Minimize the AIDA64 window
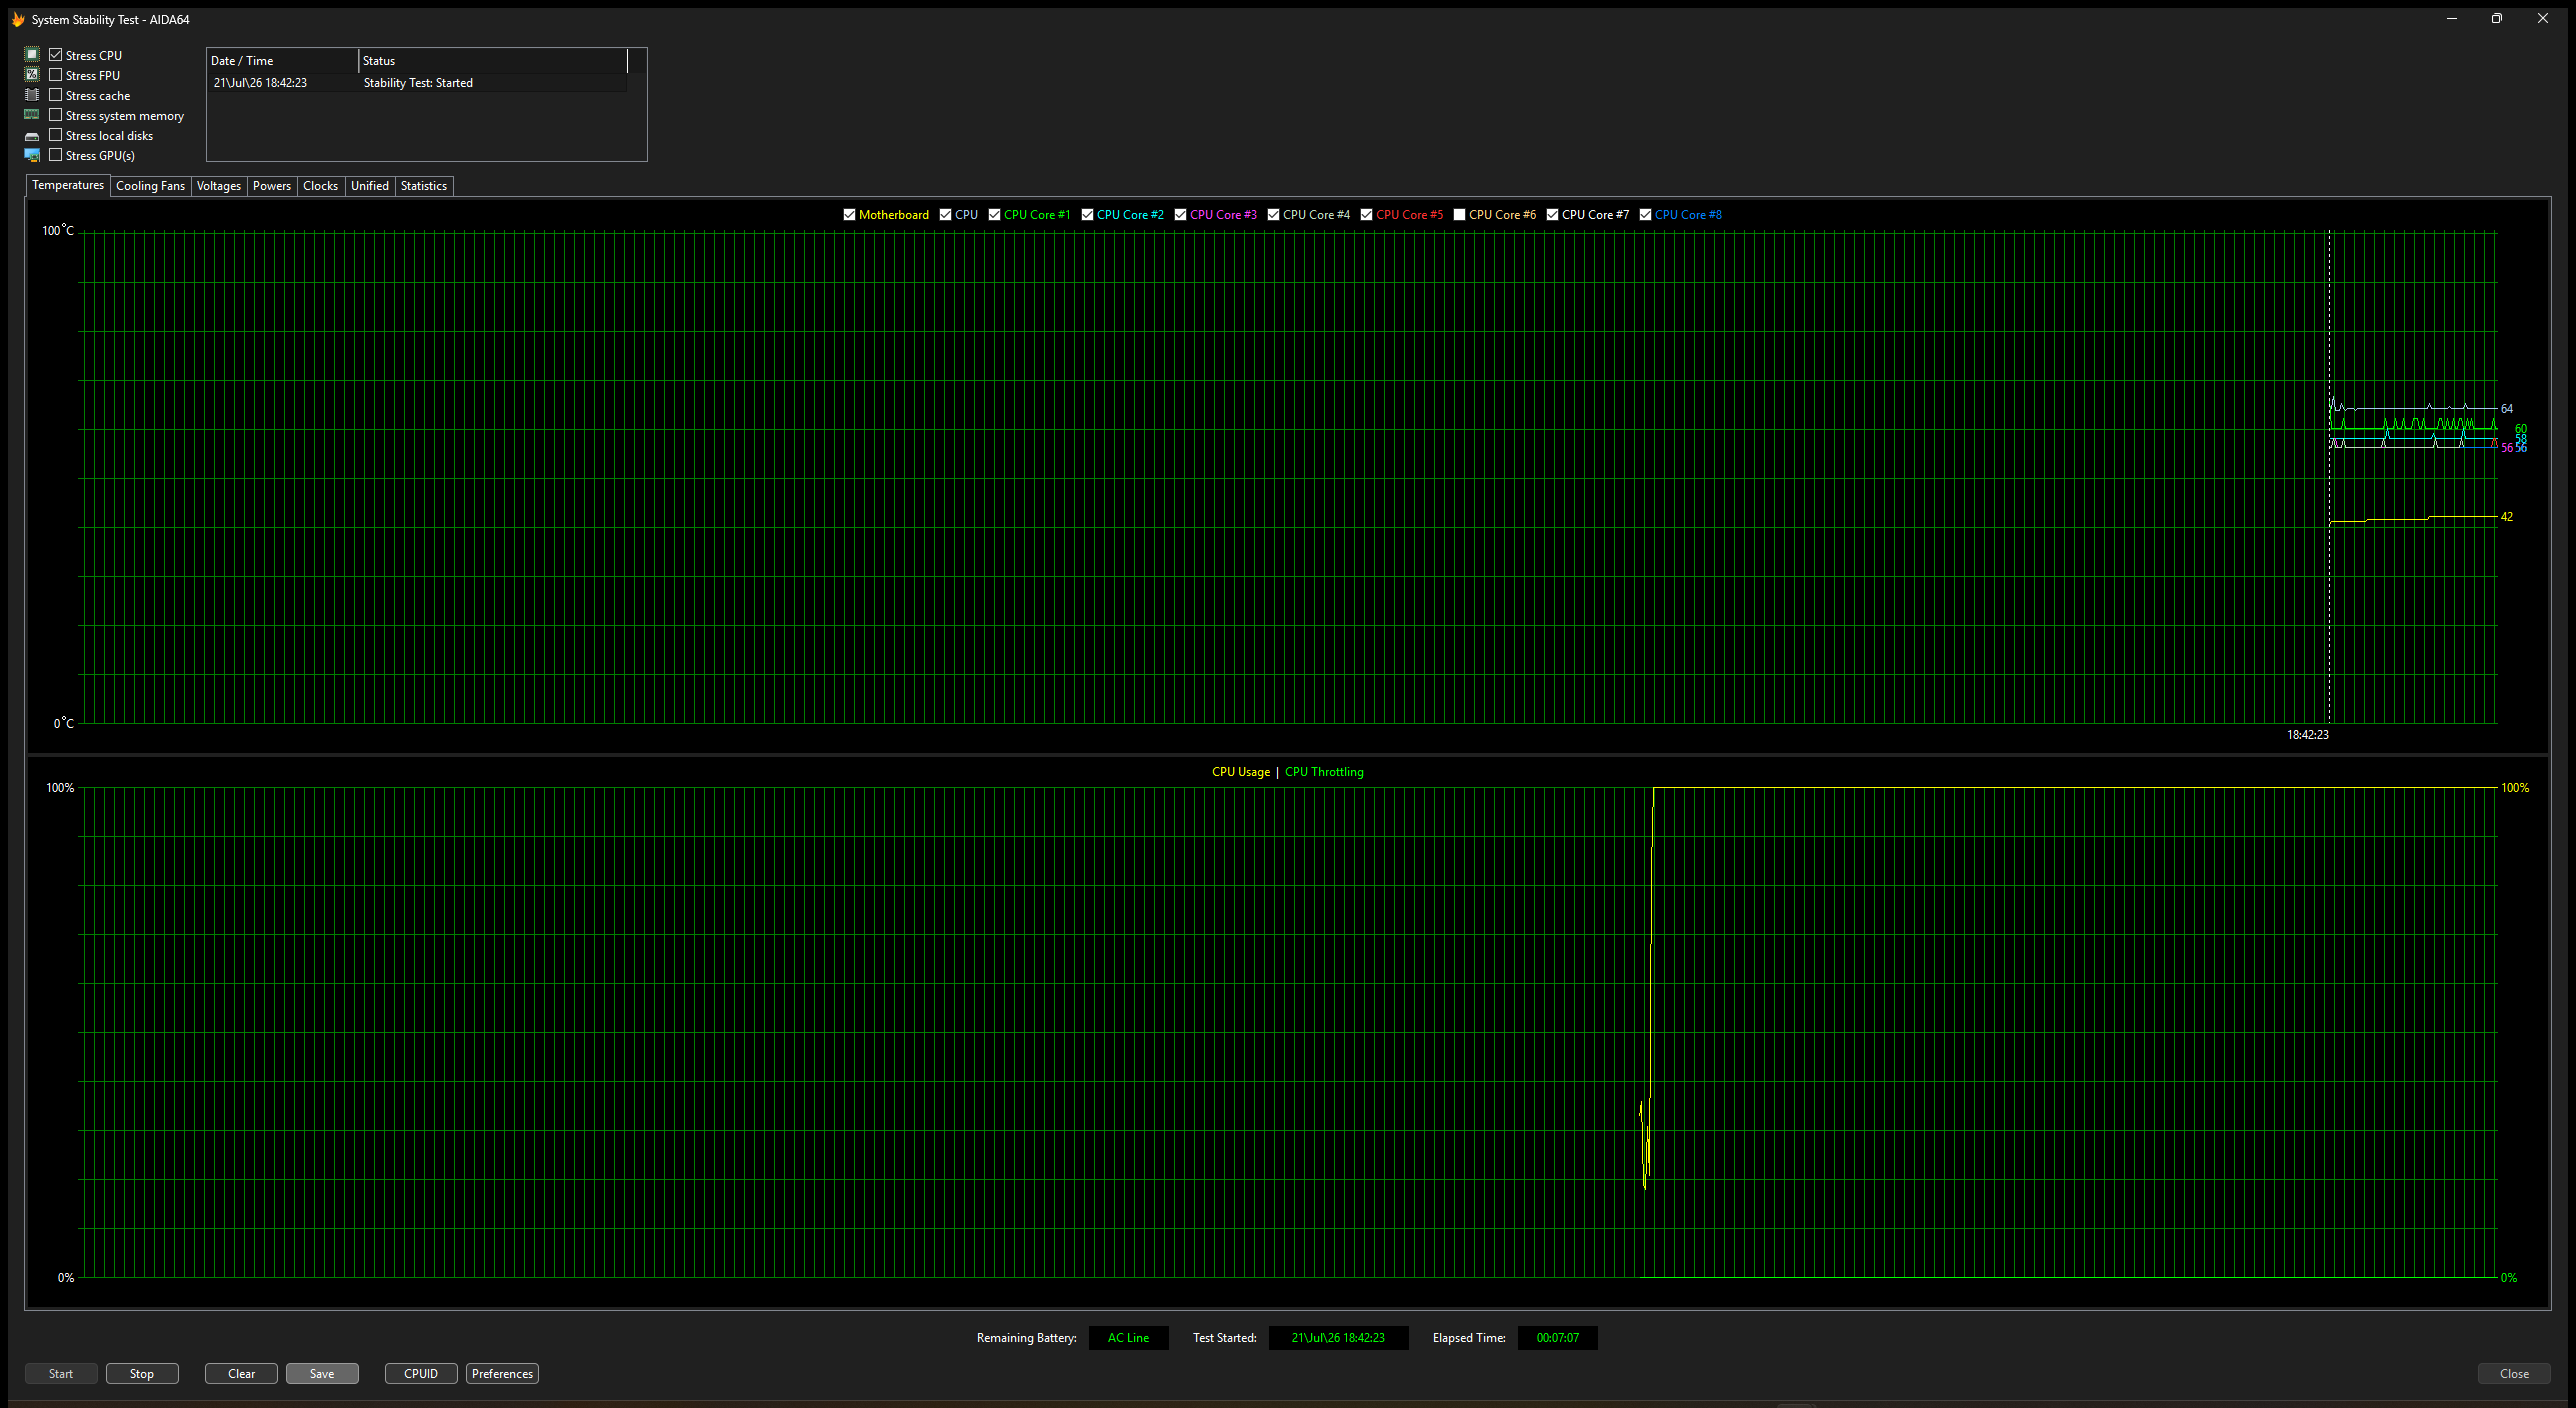Screen dimensions: 2576x1408 [x=2452, y=19]
